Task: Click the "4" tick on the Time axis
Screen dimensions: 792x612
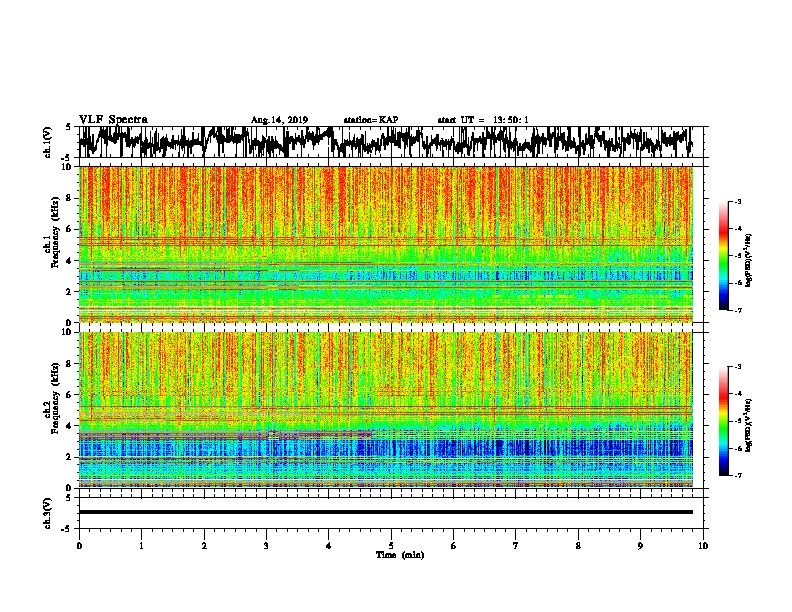Action: pyautogui.click(x=329, y=546)
